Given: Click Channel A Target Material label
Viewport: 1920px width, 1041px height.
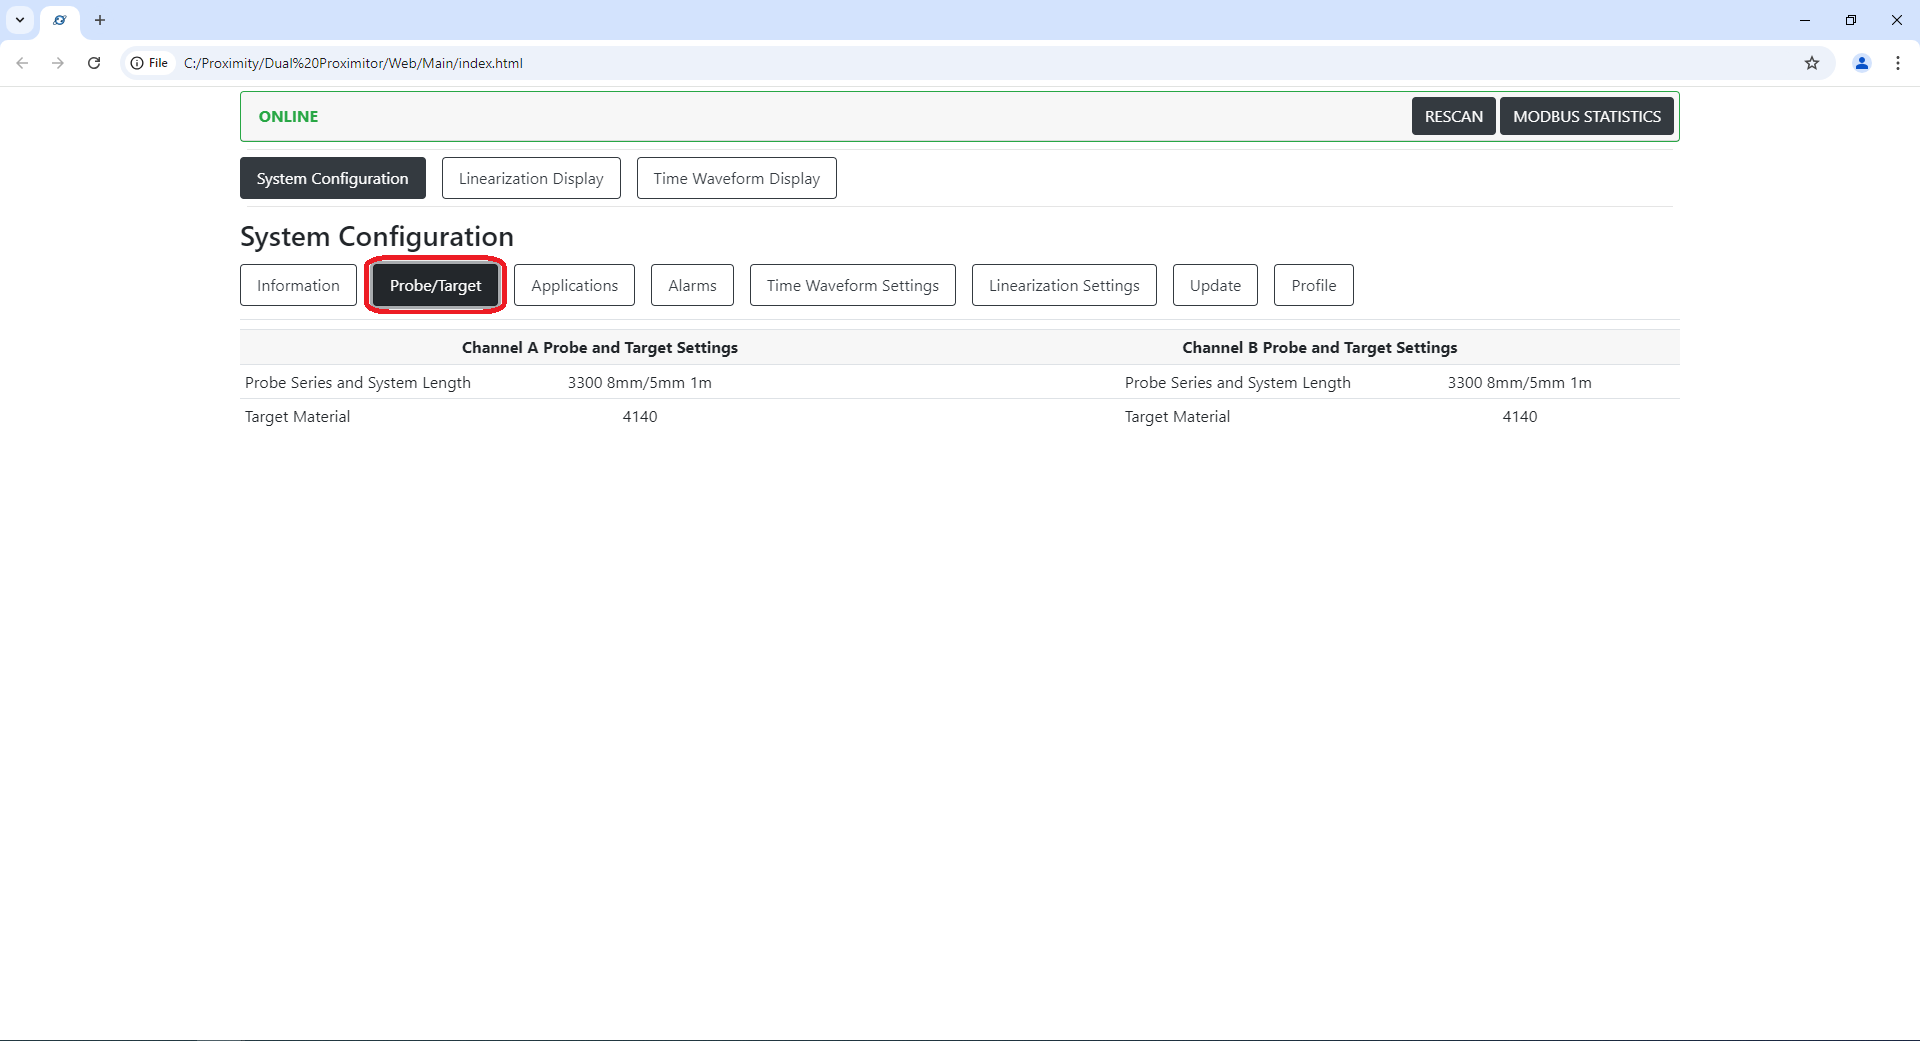Looking at the screenshot, I should [x=297, y=416].
